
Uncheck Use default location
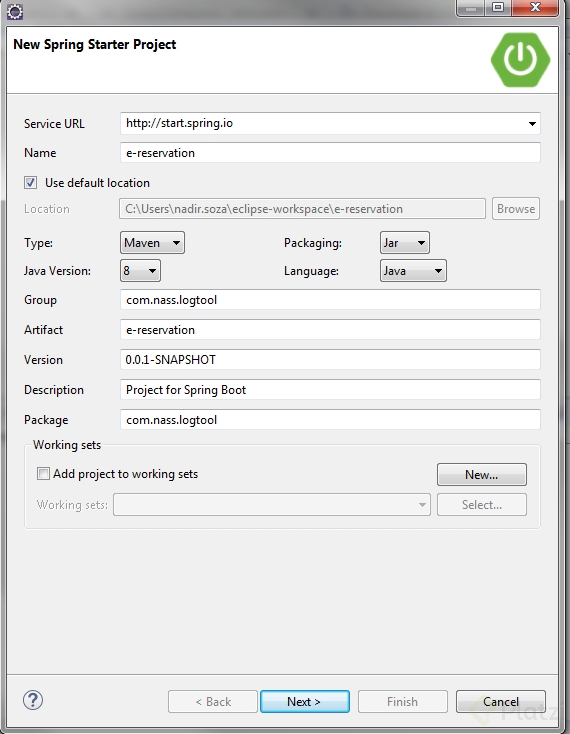tap(31, 183)
